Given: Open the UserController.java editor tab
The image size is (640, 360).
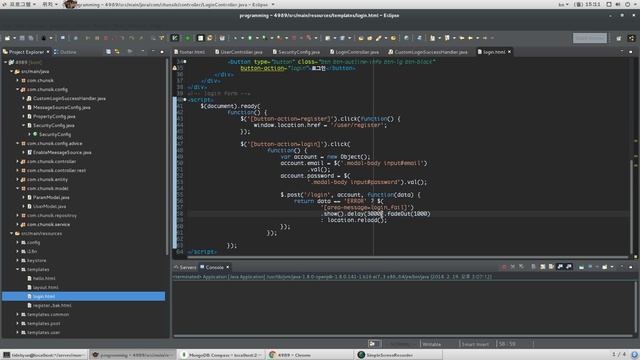Looking at the screenshot, I should pyautogui.click(x=239, y=52).
